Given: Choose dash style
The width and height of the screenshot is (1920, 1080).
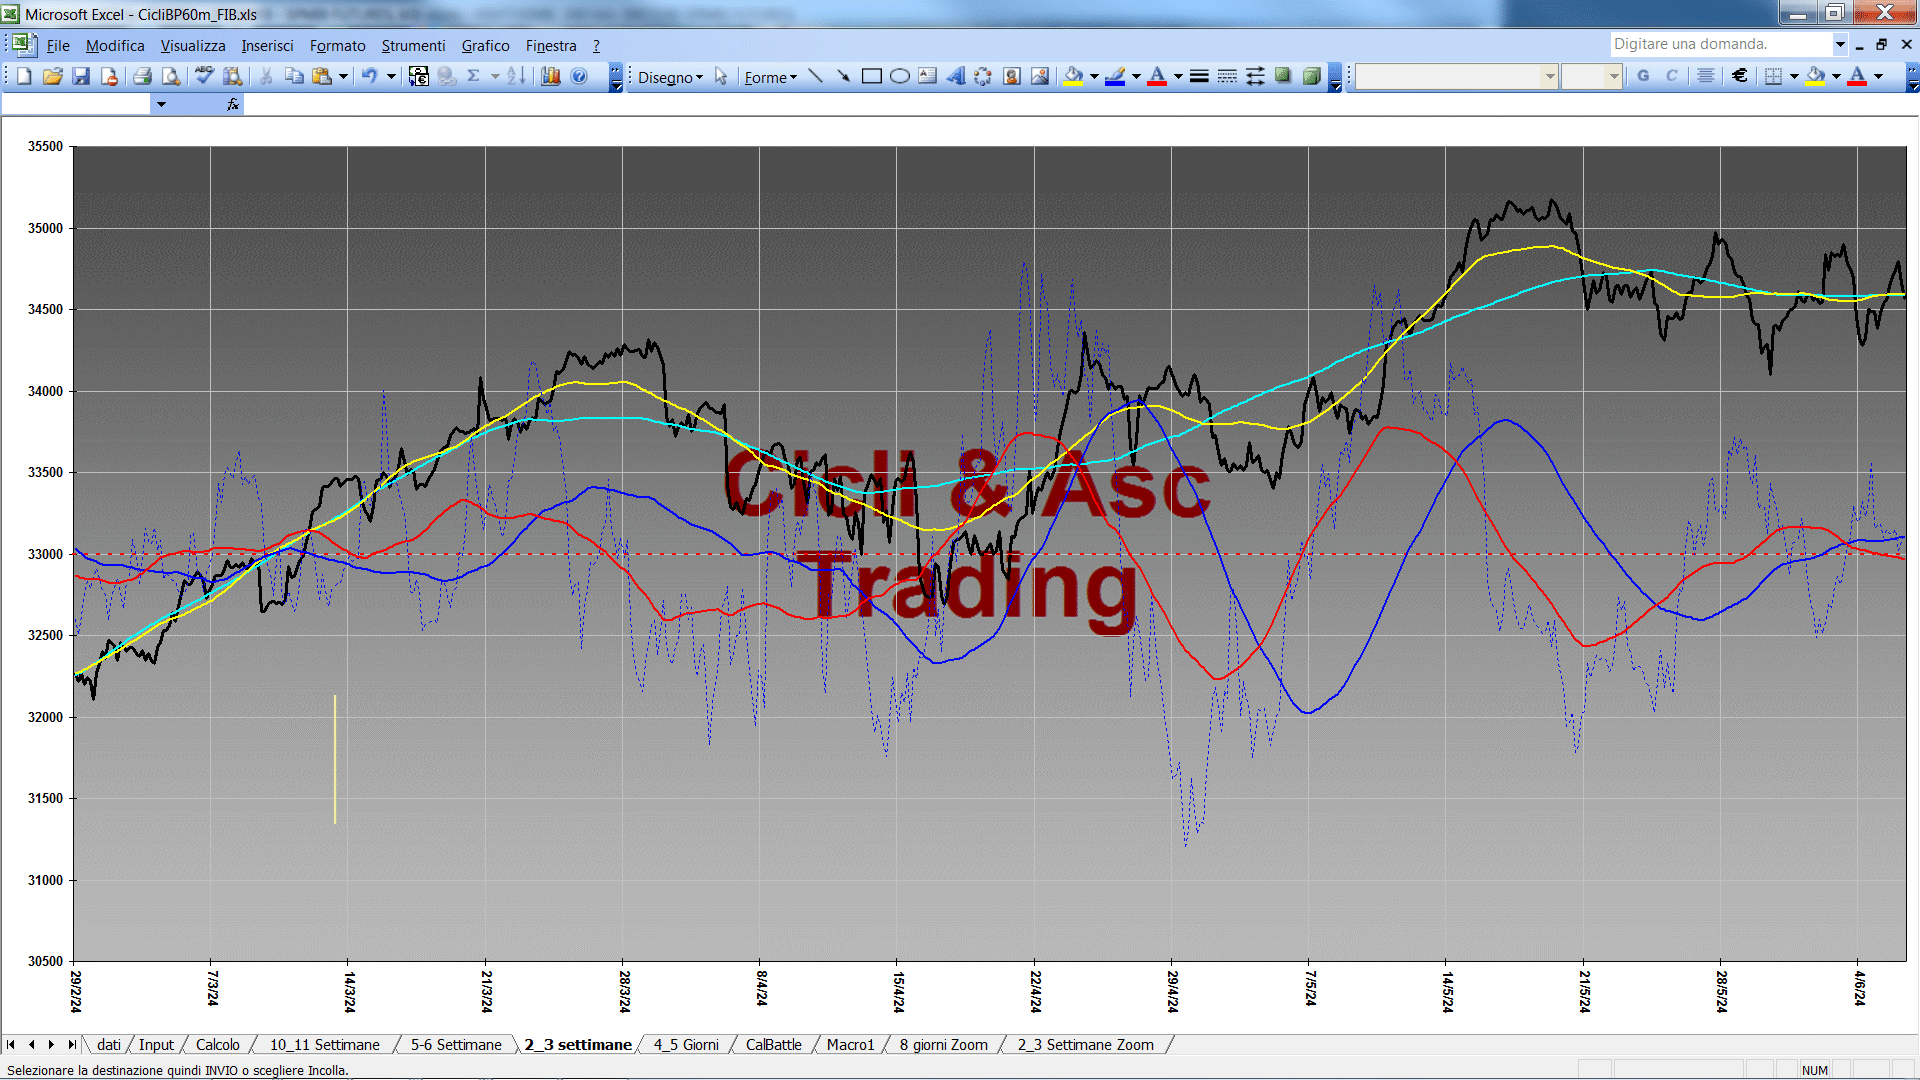Looking at the screenshot, I should (1227, 77).
